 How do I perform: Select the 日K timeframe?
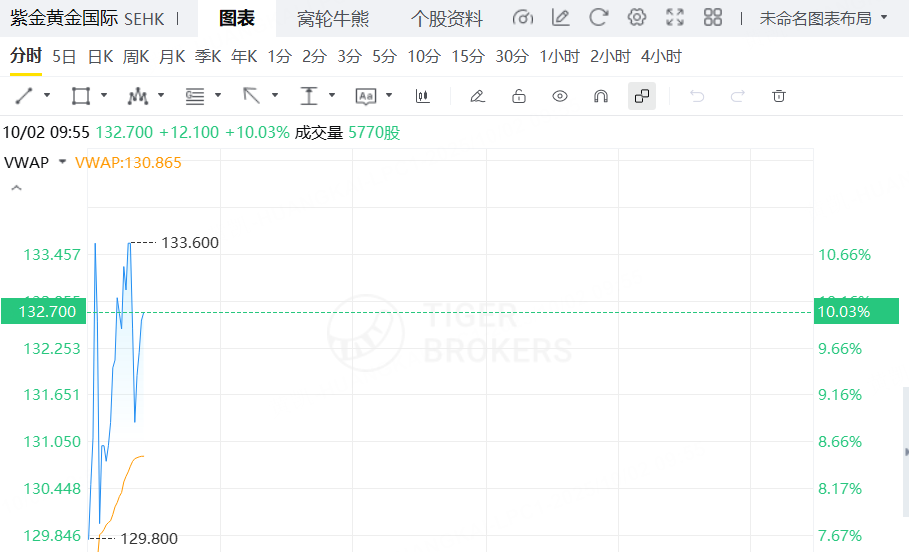coord(100,57)
